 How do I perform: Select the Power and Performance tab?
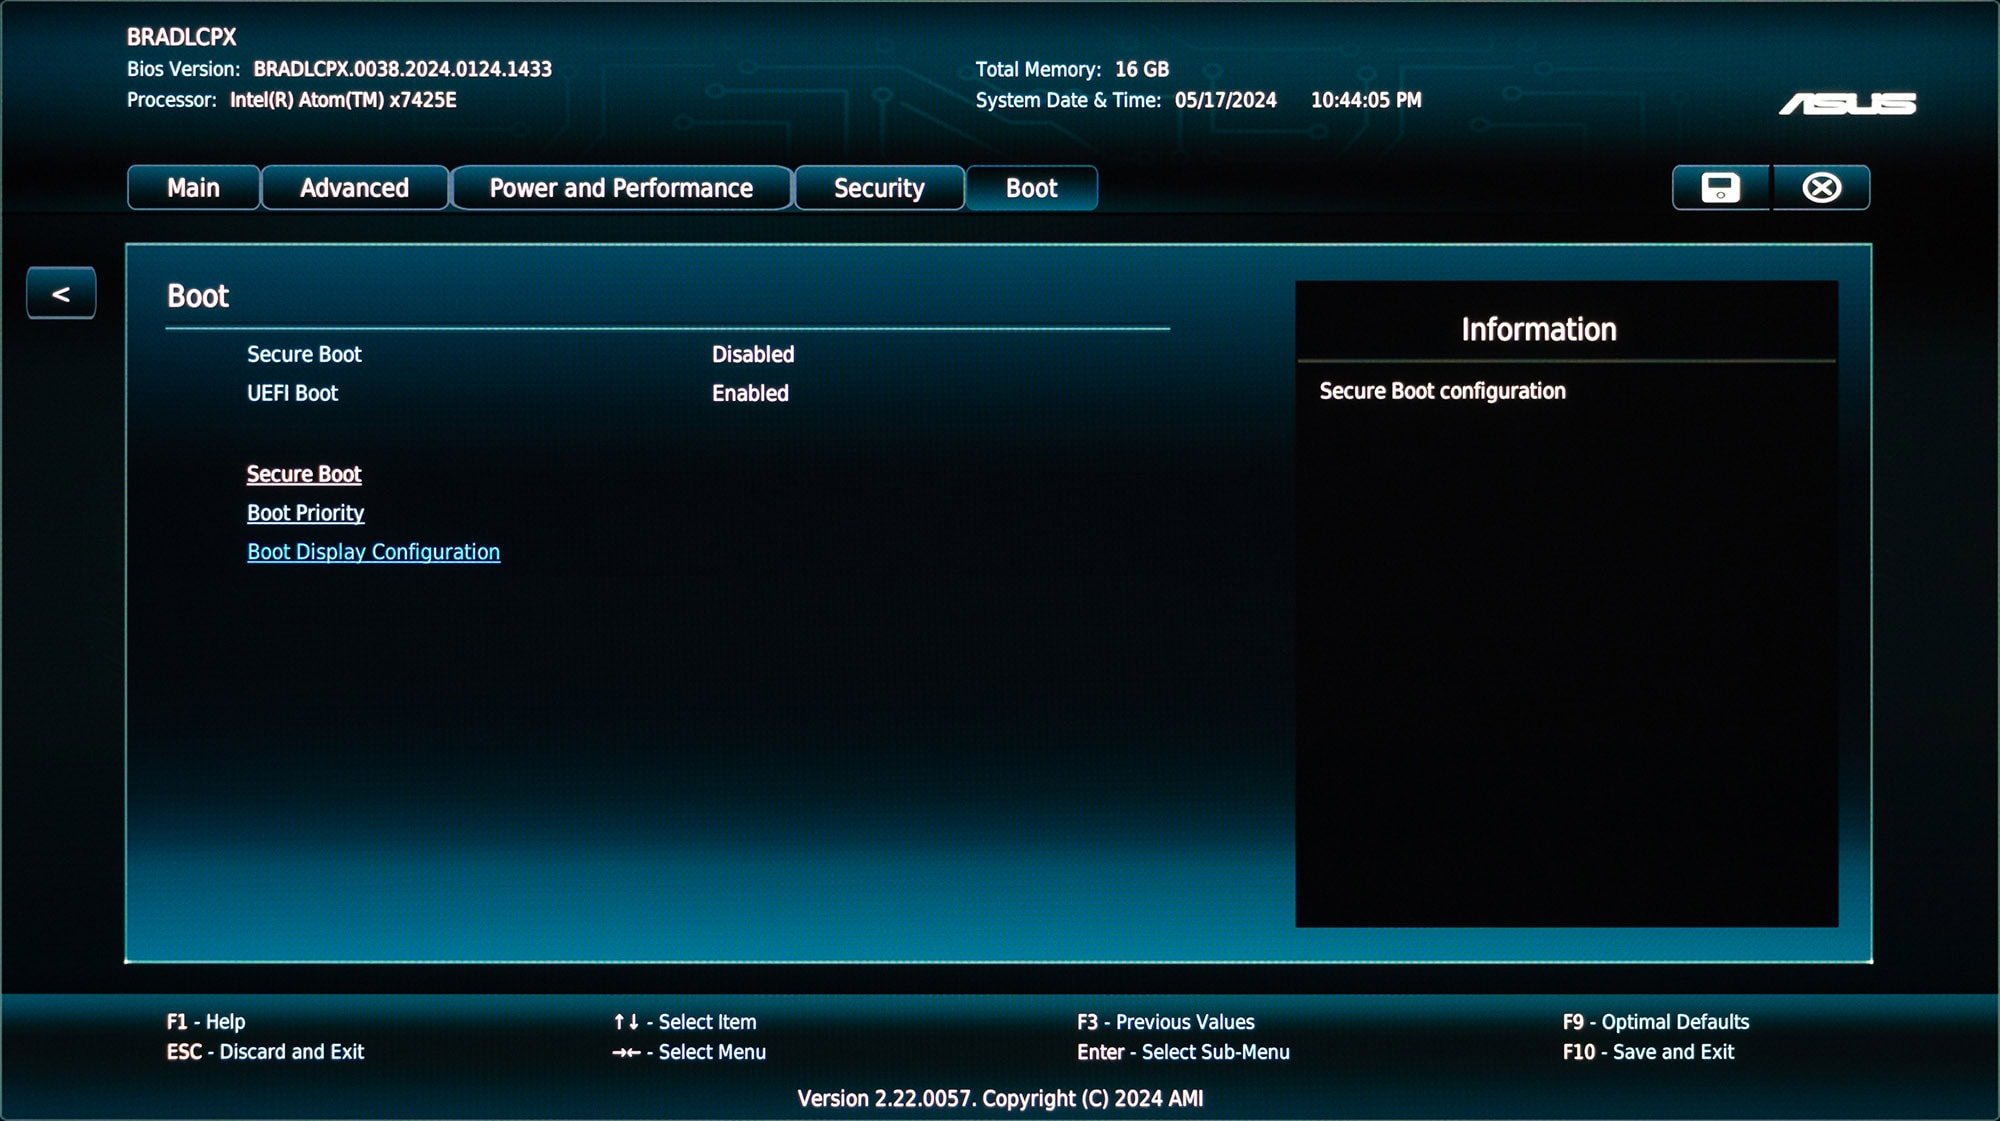(x=620, y=187)
